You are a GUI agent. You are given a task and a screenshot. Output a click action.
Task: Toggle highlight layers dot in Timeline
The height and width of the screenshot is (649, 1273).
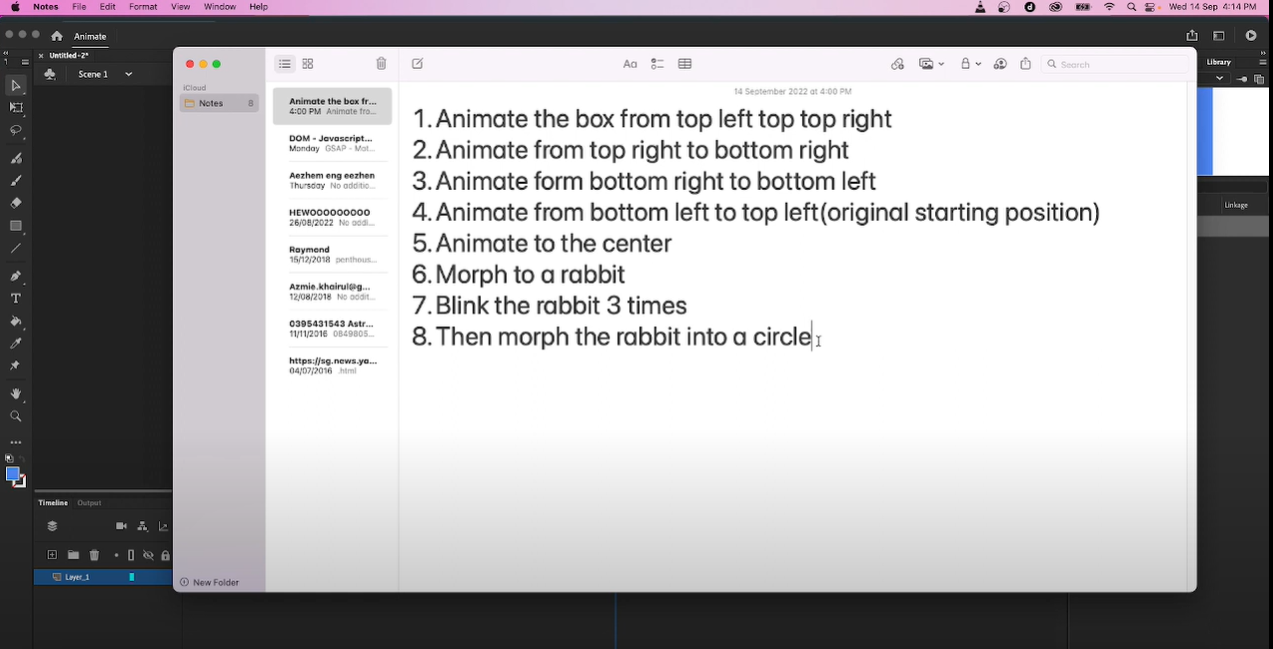[116, 555]
